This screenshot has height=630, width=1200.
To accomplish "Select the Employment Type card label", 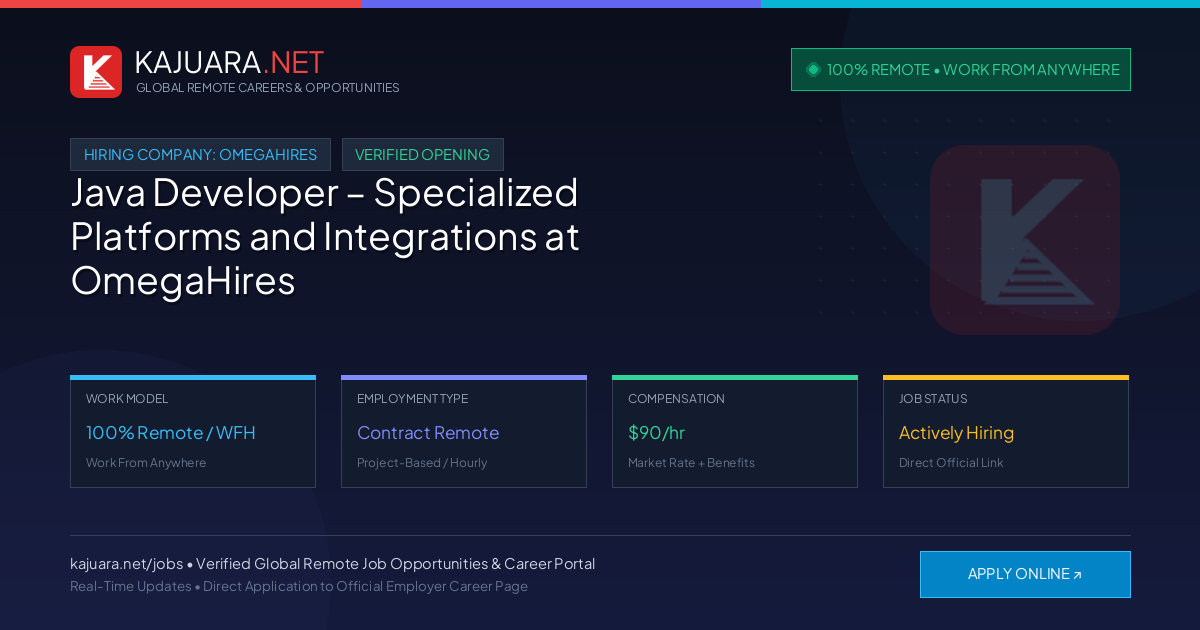I will [412, 399].
